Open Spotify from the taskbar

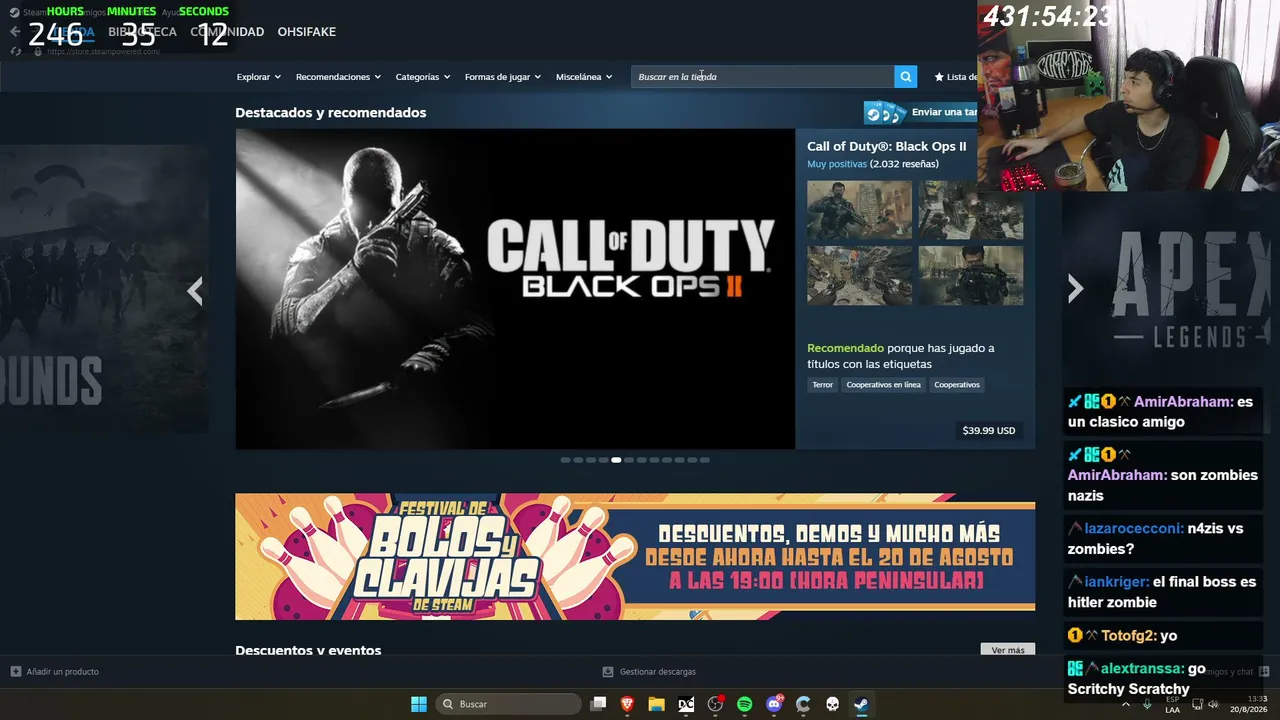[744, 704]
